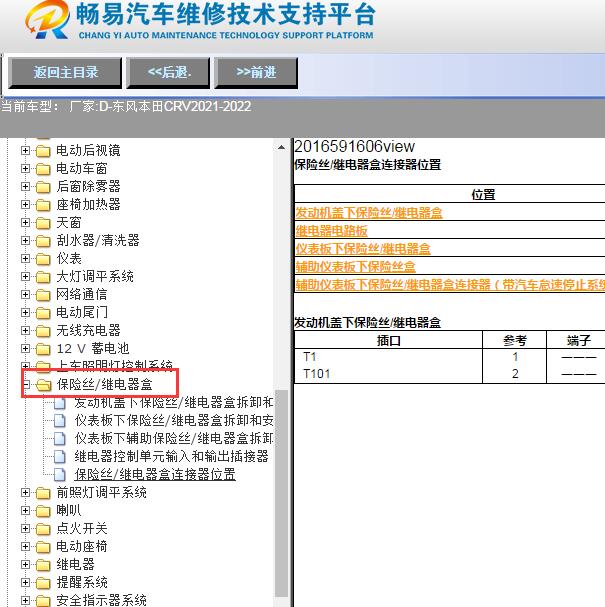Click the 安全指示器系统 folder icon
This screenshot has height=607, width=605.
(x=43, y=601)
